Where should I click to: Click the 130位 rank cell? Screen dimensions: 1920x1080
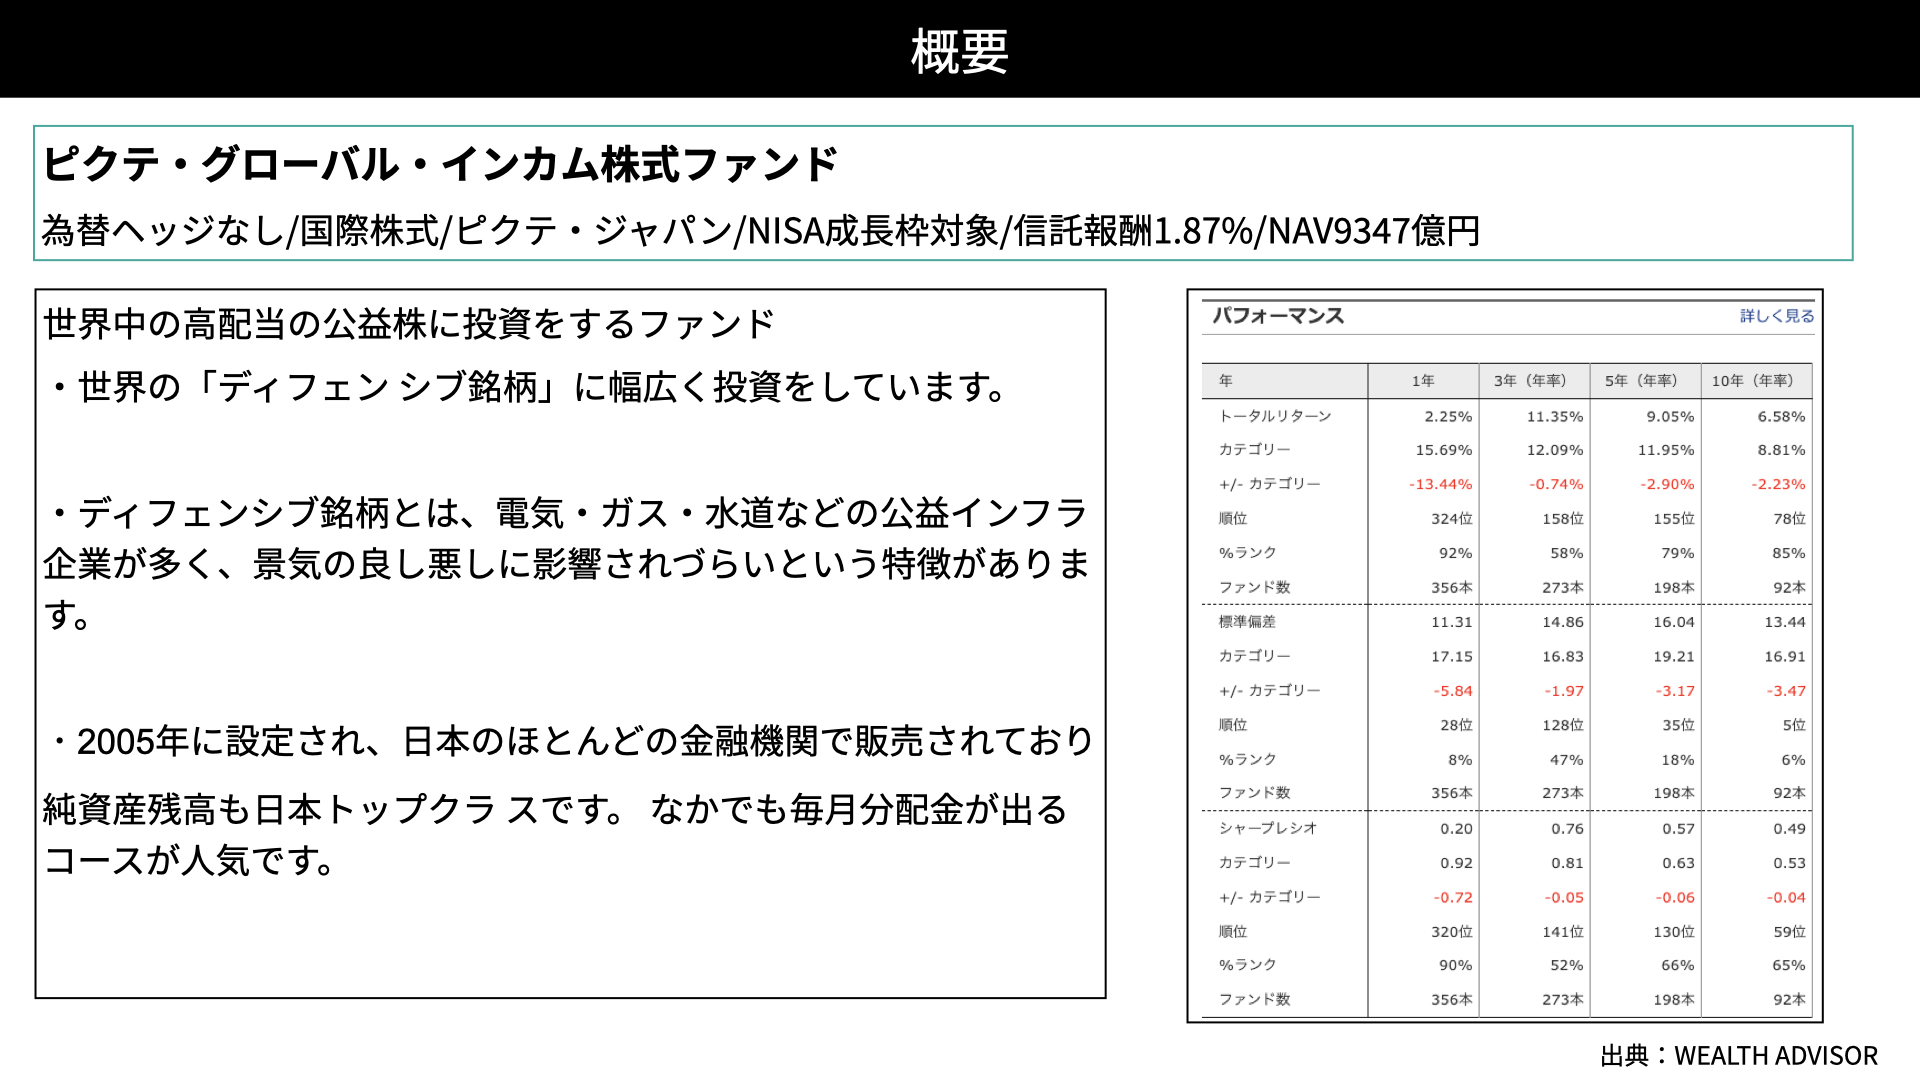[1673, 932]
